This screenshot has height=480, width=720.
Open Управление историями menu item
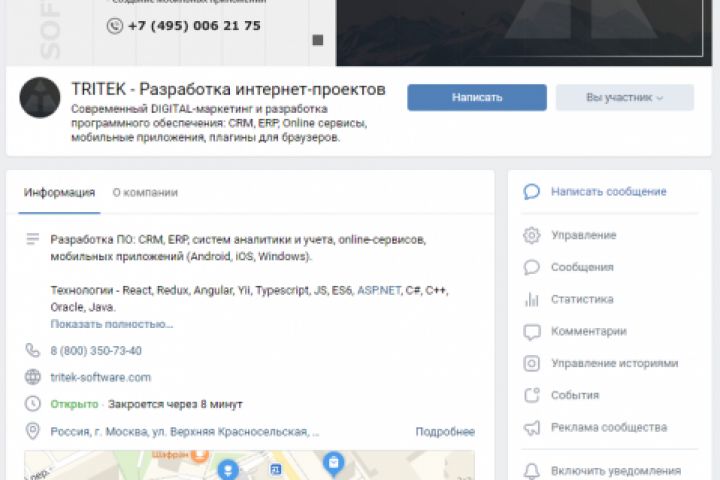pyautogui.click(x=614, y=363)
